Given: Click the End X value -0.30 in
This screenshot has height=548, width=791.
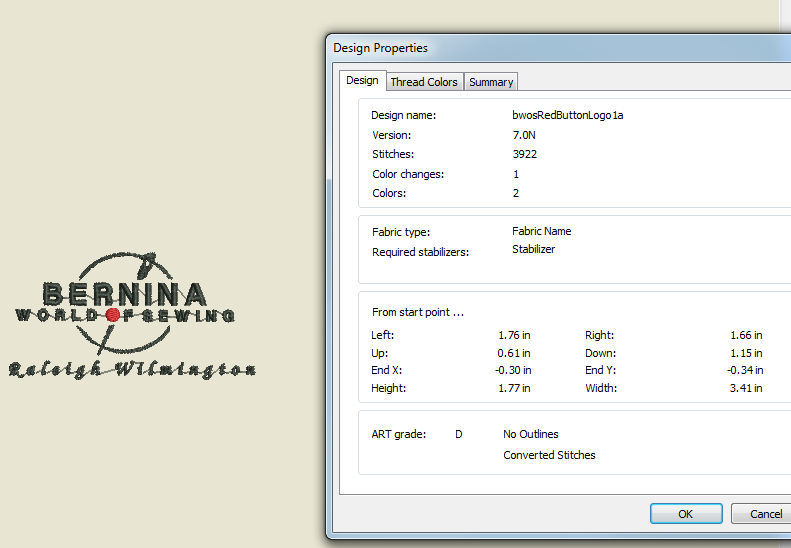Looking at the screenshot, I should coord(513,370).
